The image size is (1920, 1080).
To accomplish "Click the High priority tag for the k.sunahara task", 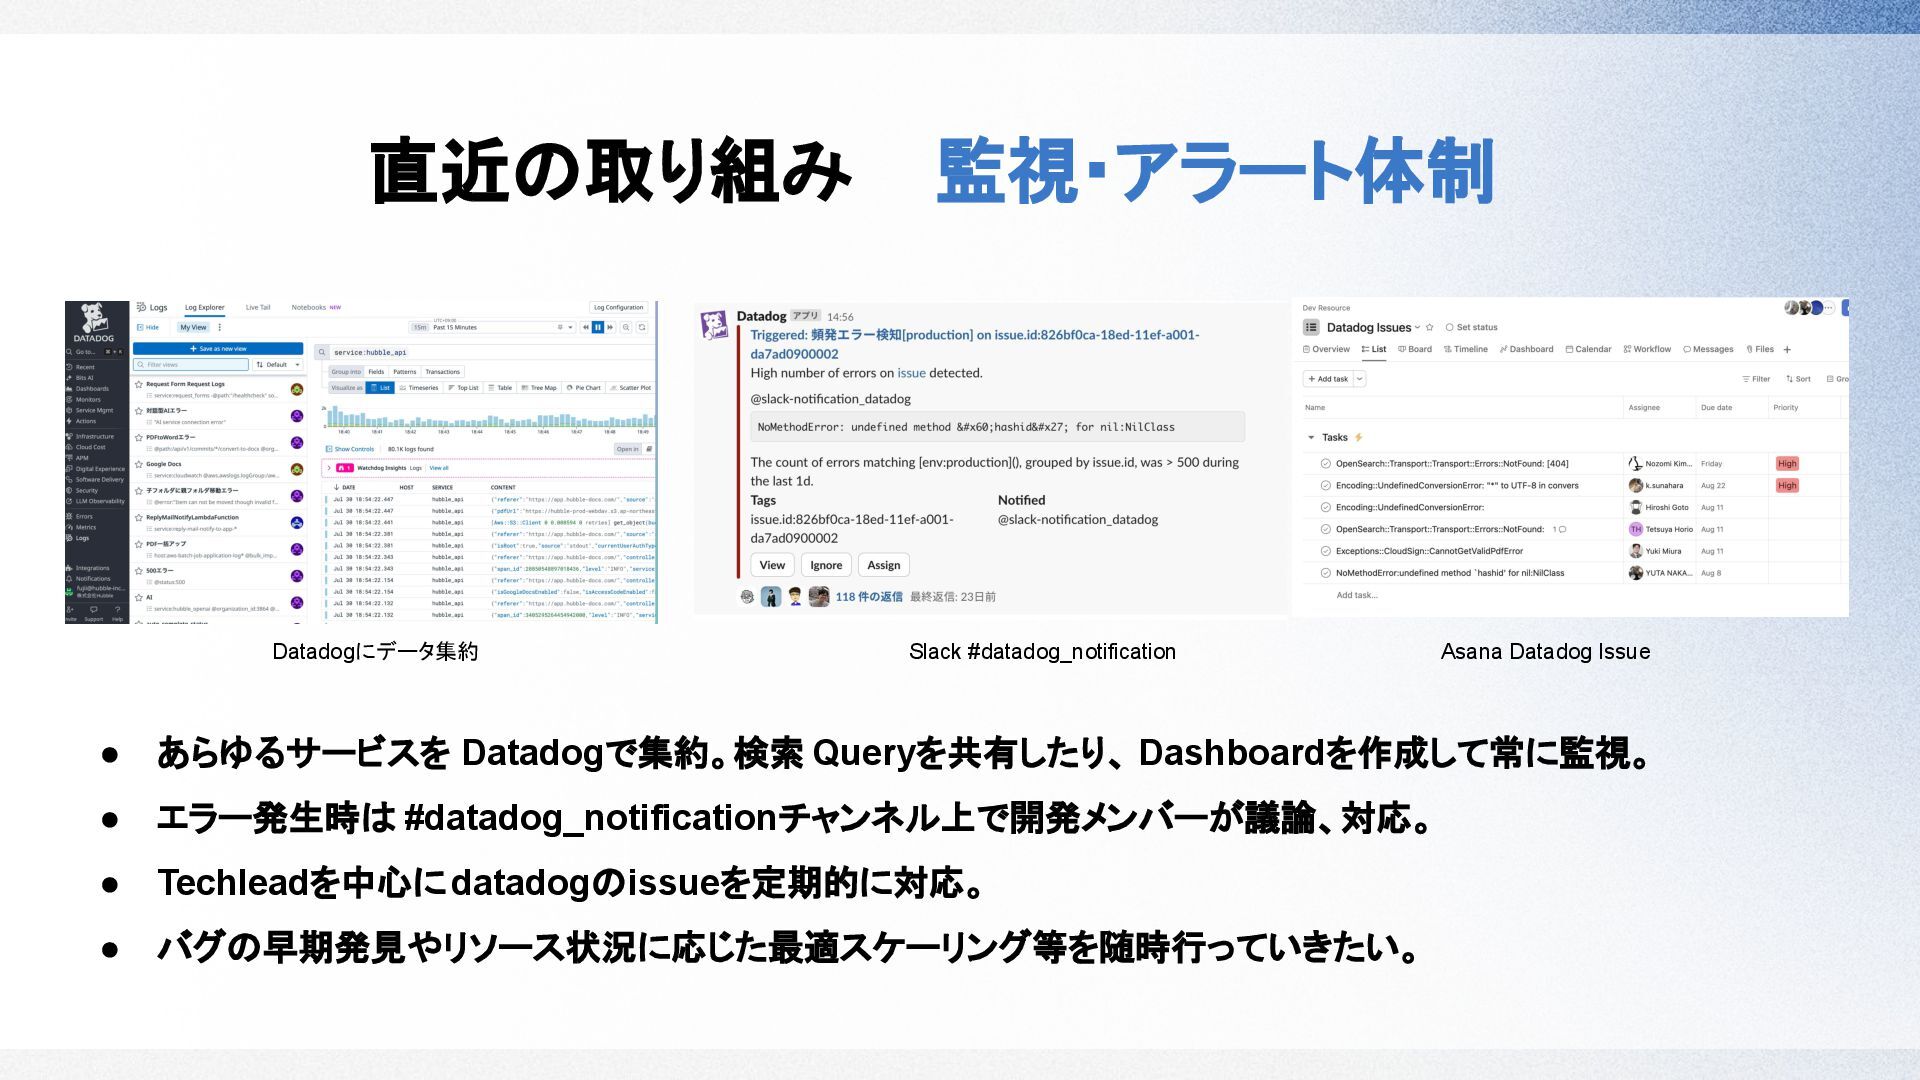I will click(1787, 485).
